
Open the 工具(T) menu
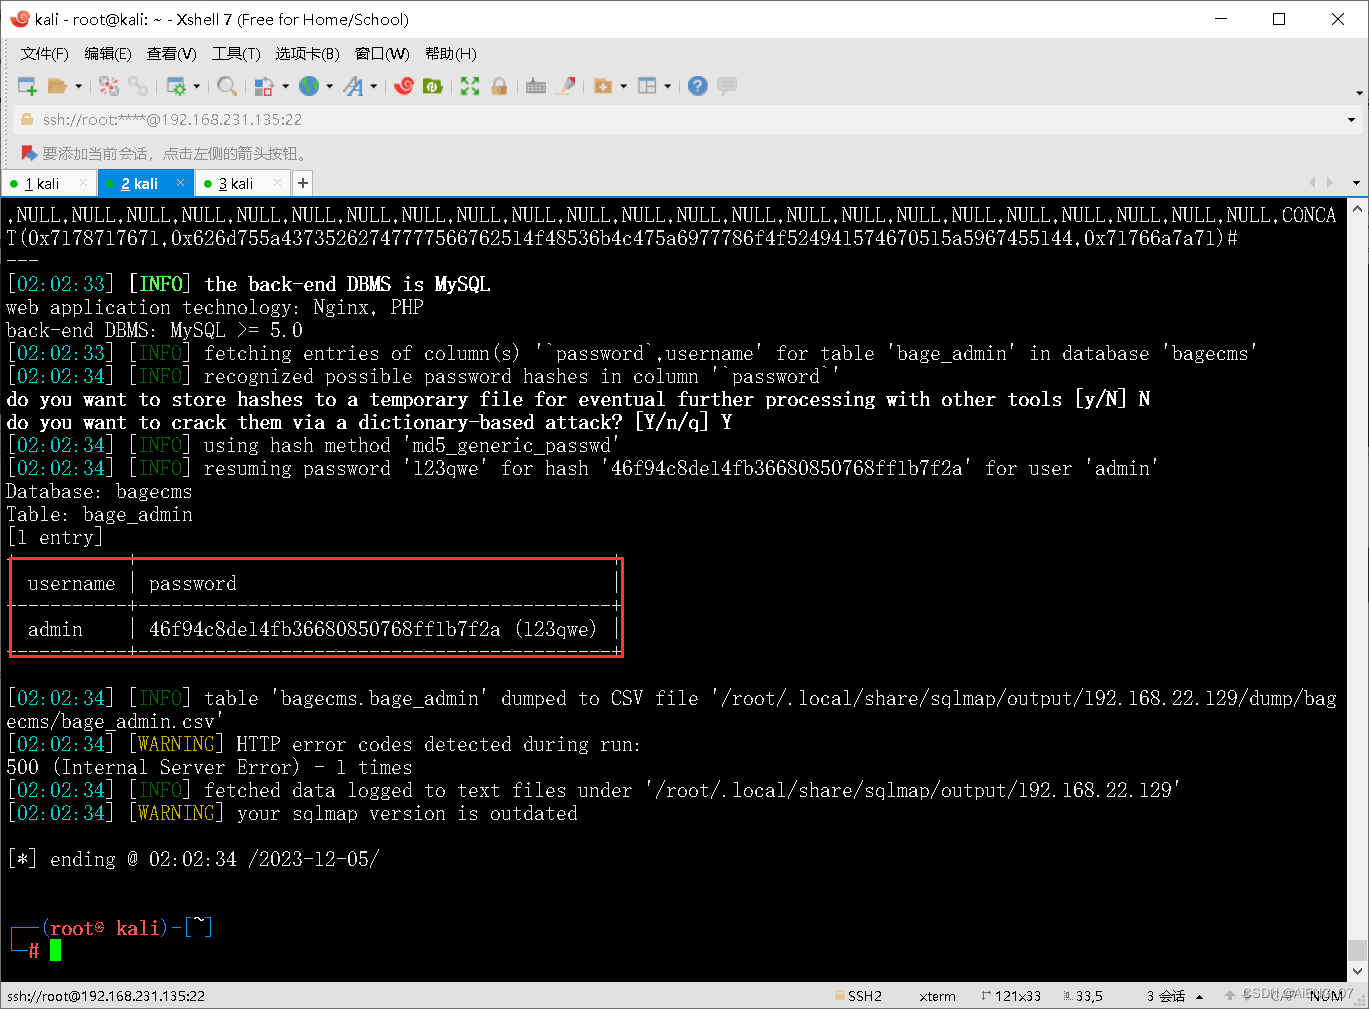click(236, 54)
